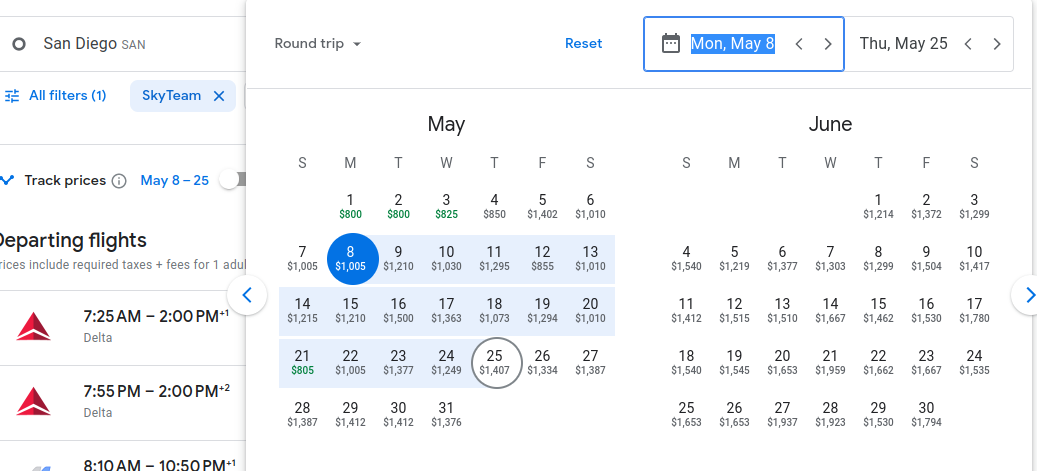Click the calendar icon in departure field
The image size is (1037, 471).
coord(671,44)
